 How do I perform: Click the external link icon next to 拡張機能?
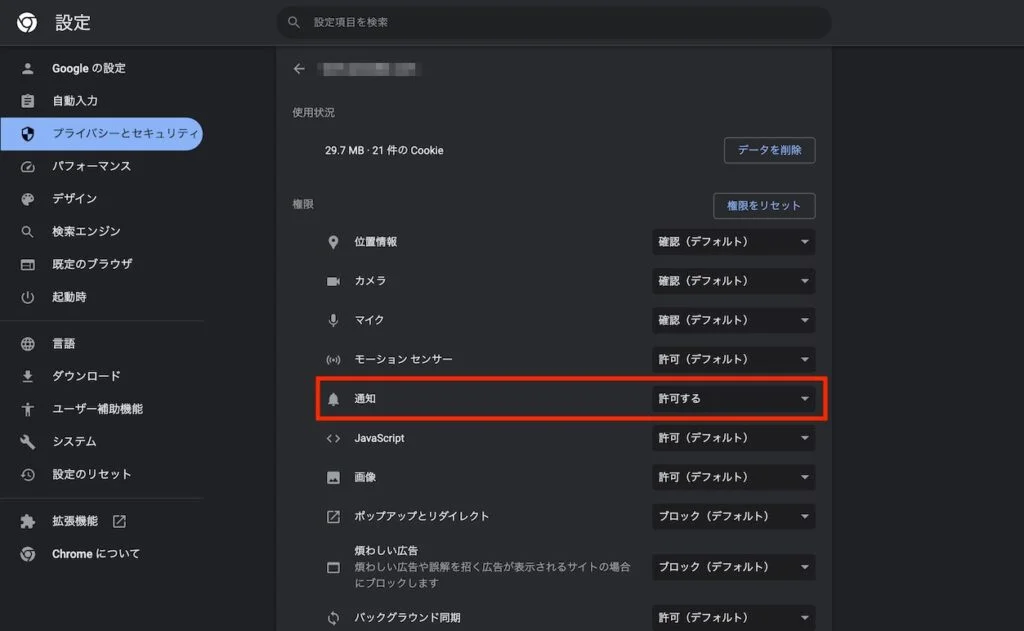coord(120,521)
